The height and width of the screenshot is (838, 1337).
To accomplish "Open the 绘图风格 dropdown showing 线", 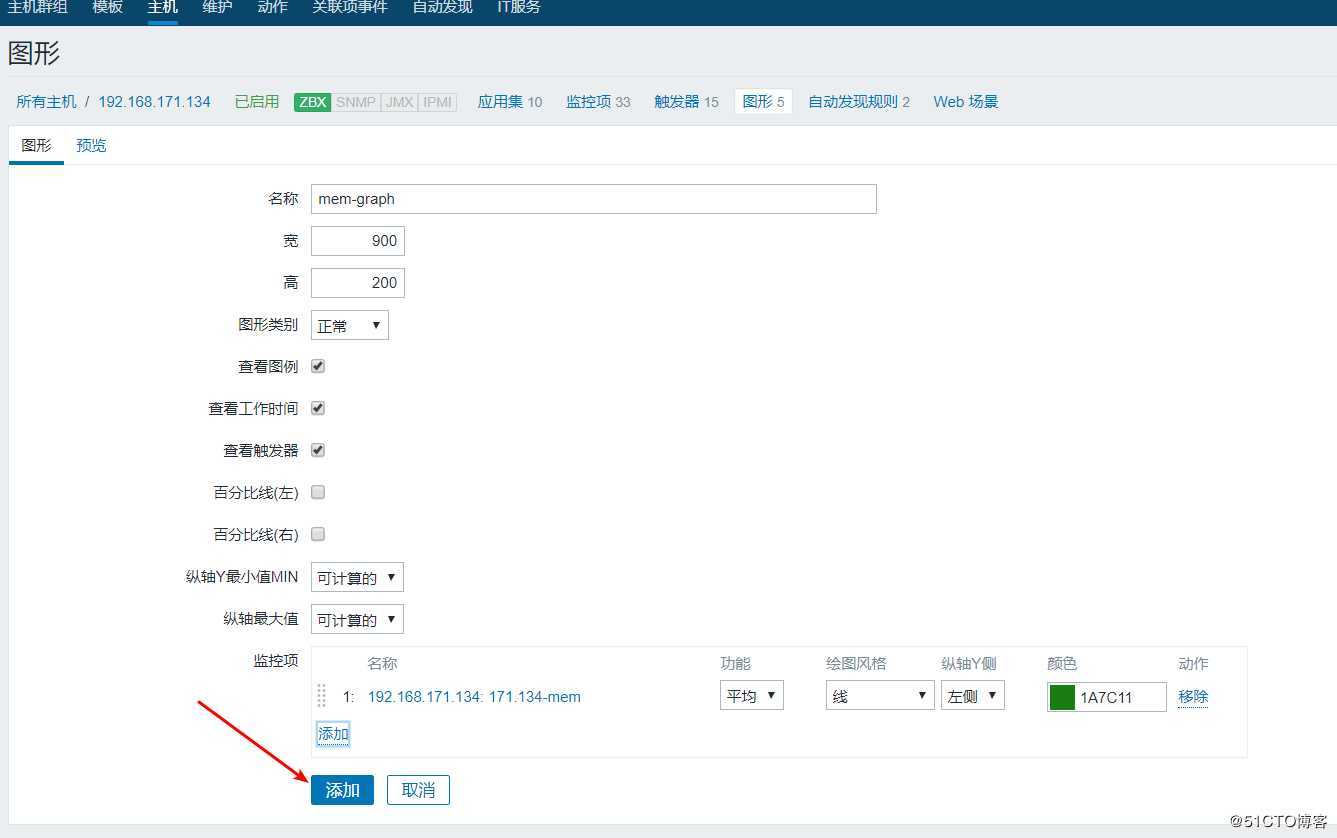I will 878,694.
